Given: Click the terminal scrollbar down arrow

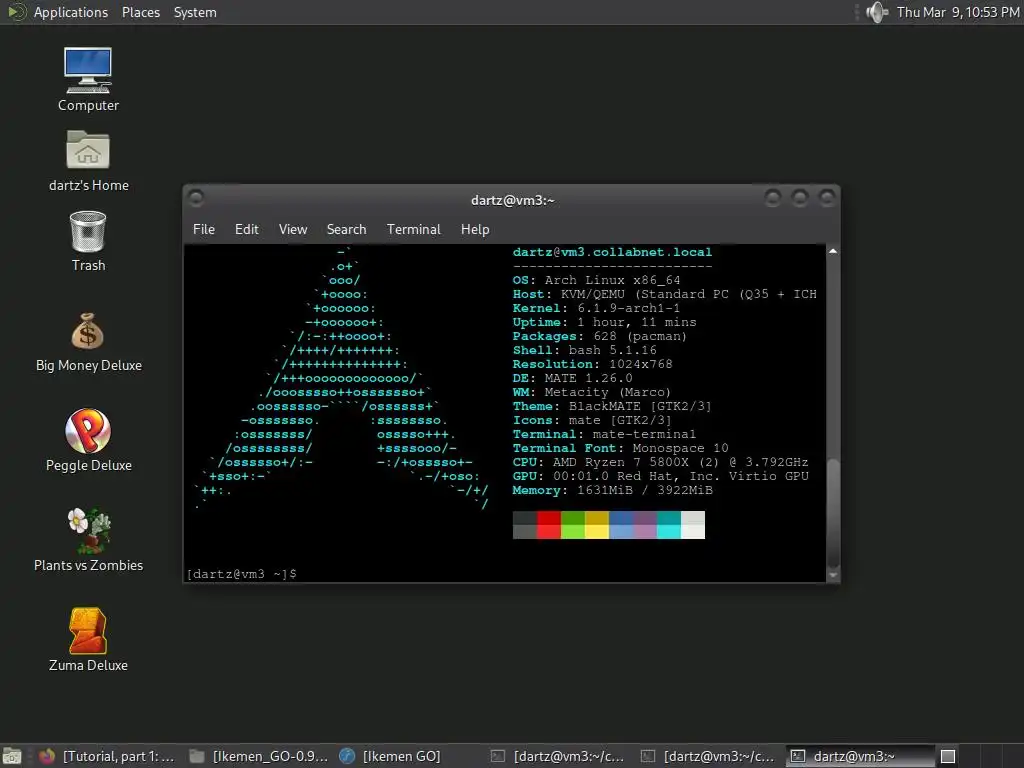Looking at the screenshot, I should pyautogui.click(x=833, y=575).
